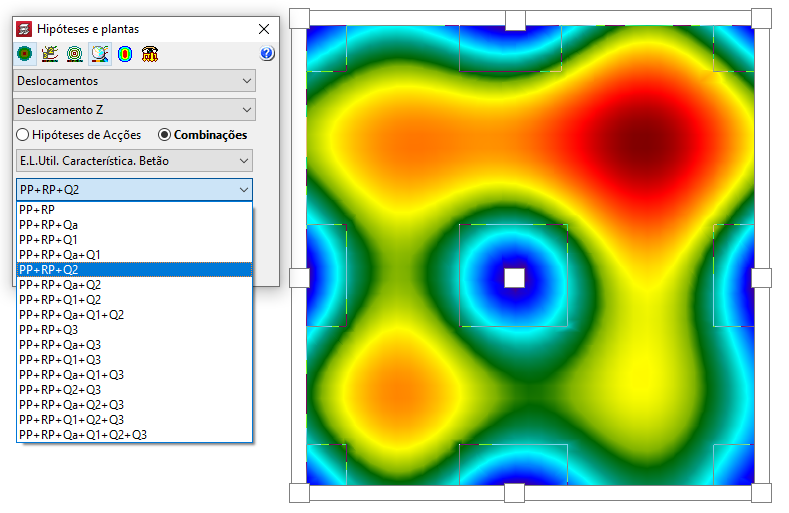Select the filled isovalues map icon
This screenshot has width=789, height=513.
24,54
